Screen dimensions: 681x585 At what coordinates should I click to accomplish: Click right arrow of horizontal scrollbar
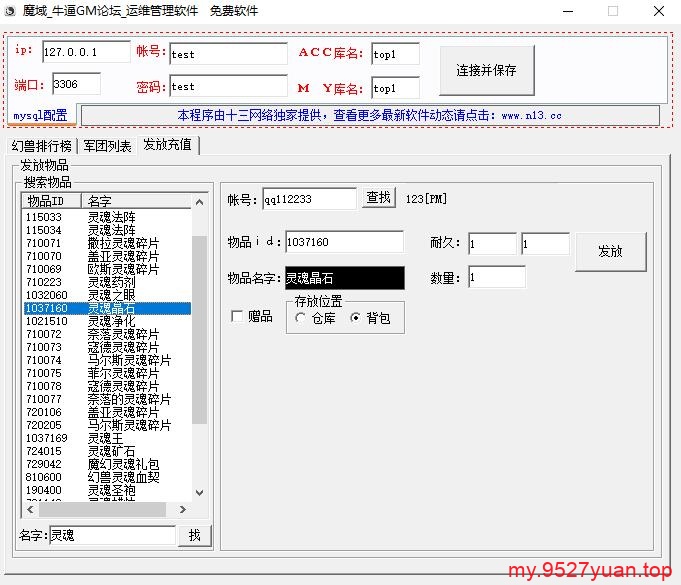[x=183, y=509]
